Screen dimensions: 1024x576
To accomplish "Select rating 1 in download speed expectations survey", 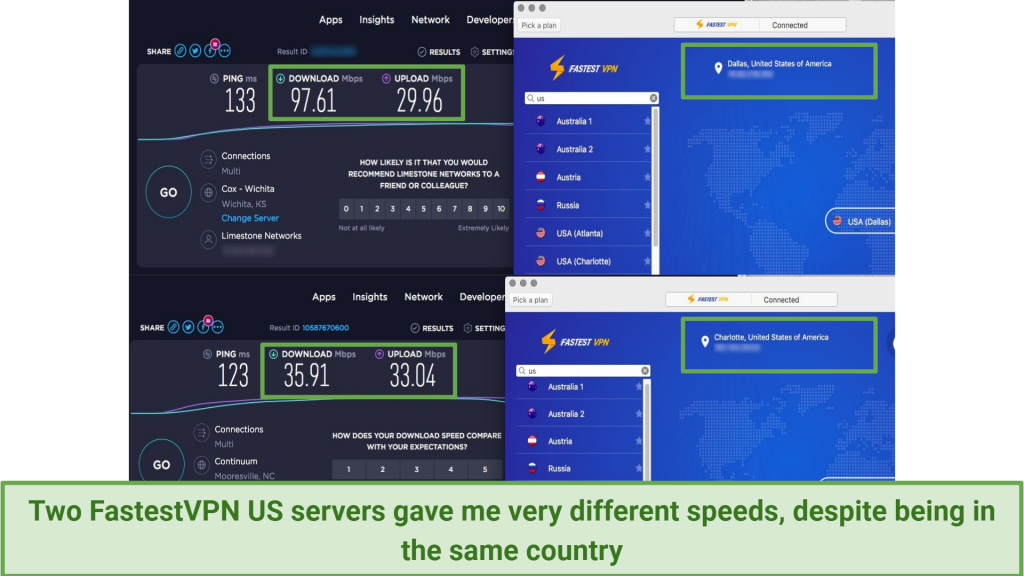I will [349, 469].
